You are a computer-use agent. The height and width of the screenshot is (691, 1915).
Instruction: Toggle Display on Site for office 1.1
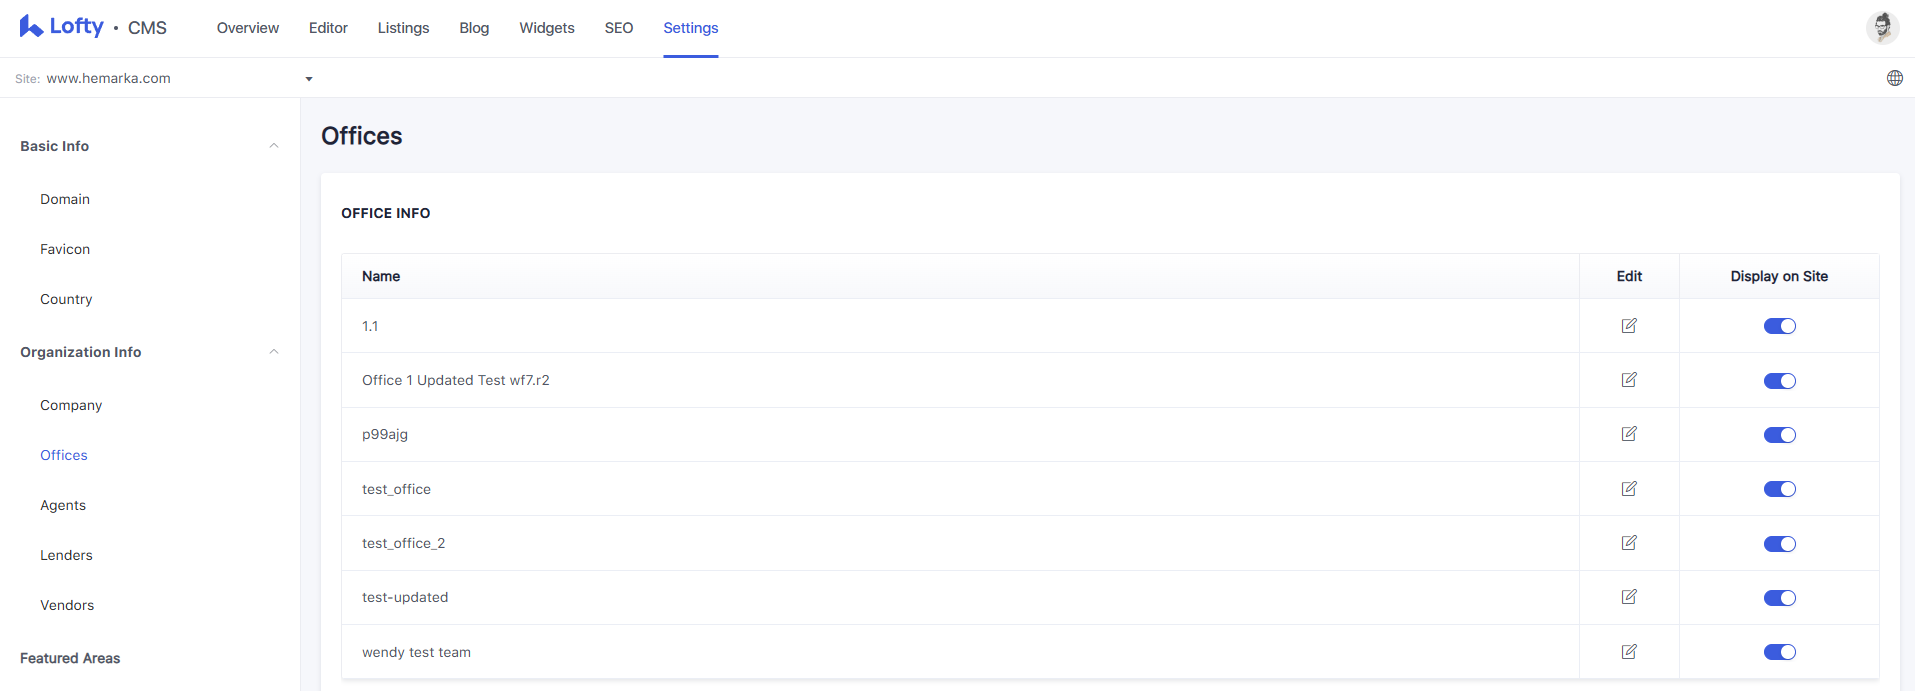coord(1780,326)
